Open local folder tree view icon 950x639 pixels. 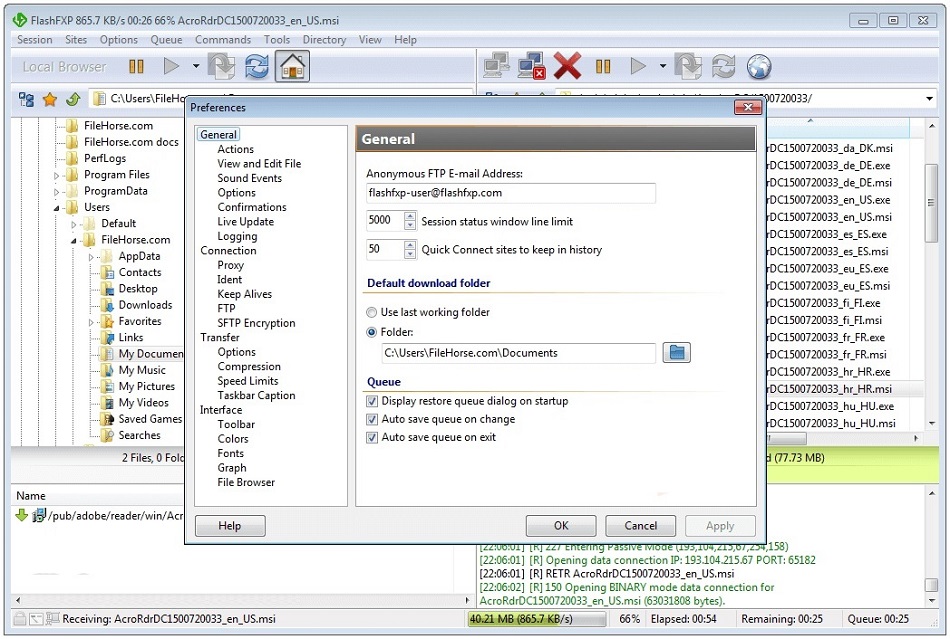coord(26,99)
